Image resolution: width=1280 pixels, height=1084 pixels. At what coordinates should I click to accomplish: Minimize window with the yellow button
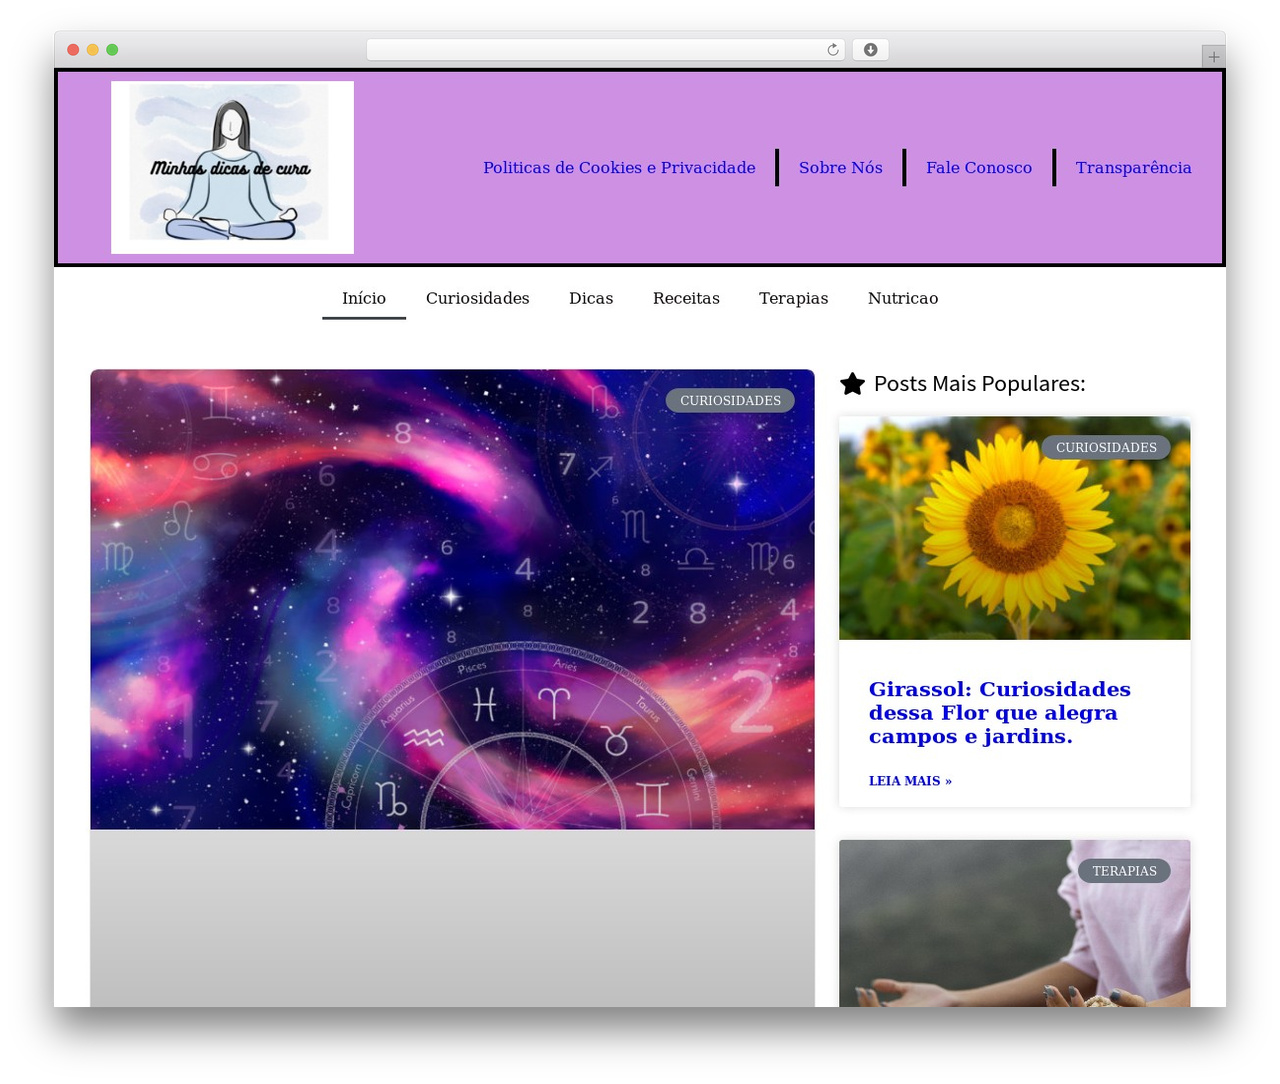(93, 50)
